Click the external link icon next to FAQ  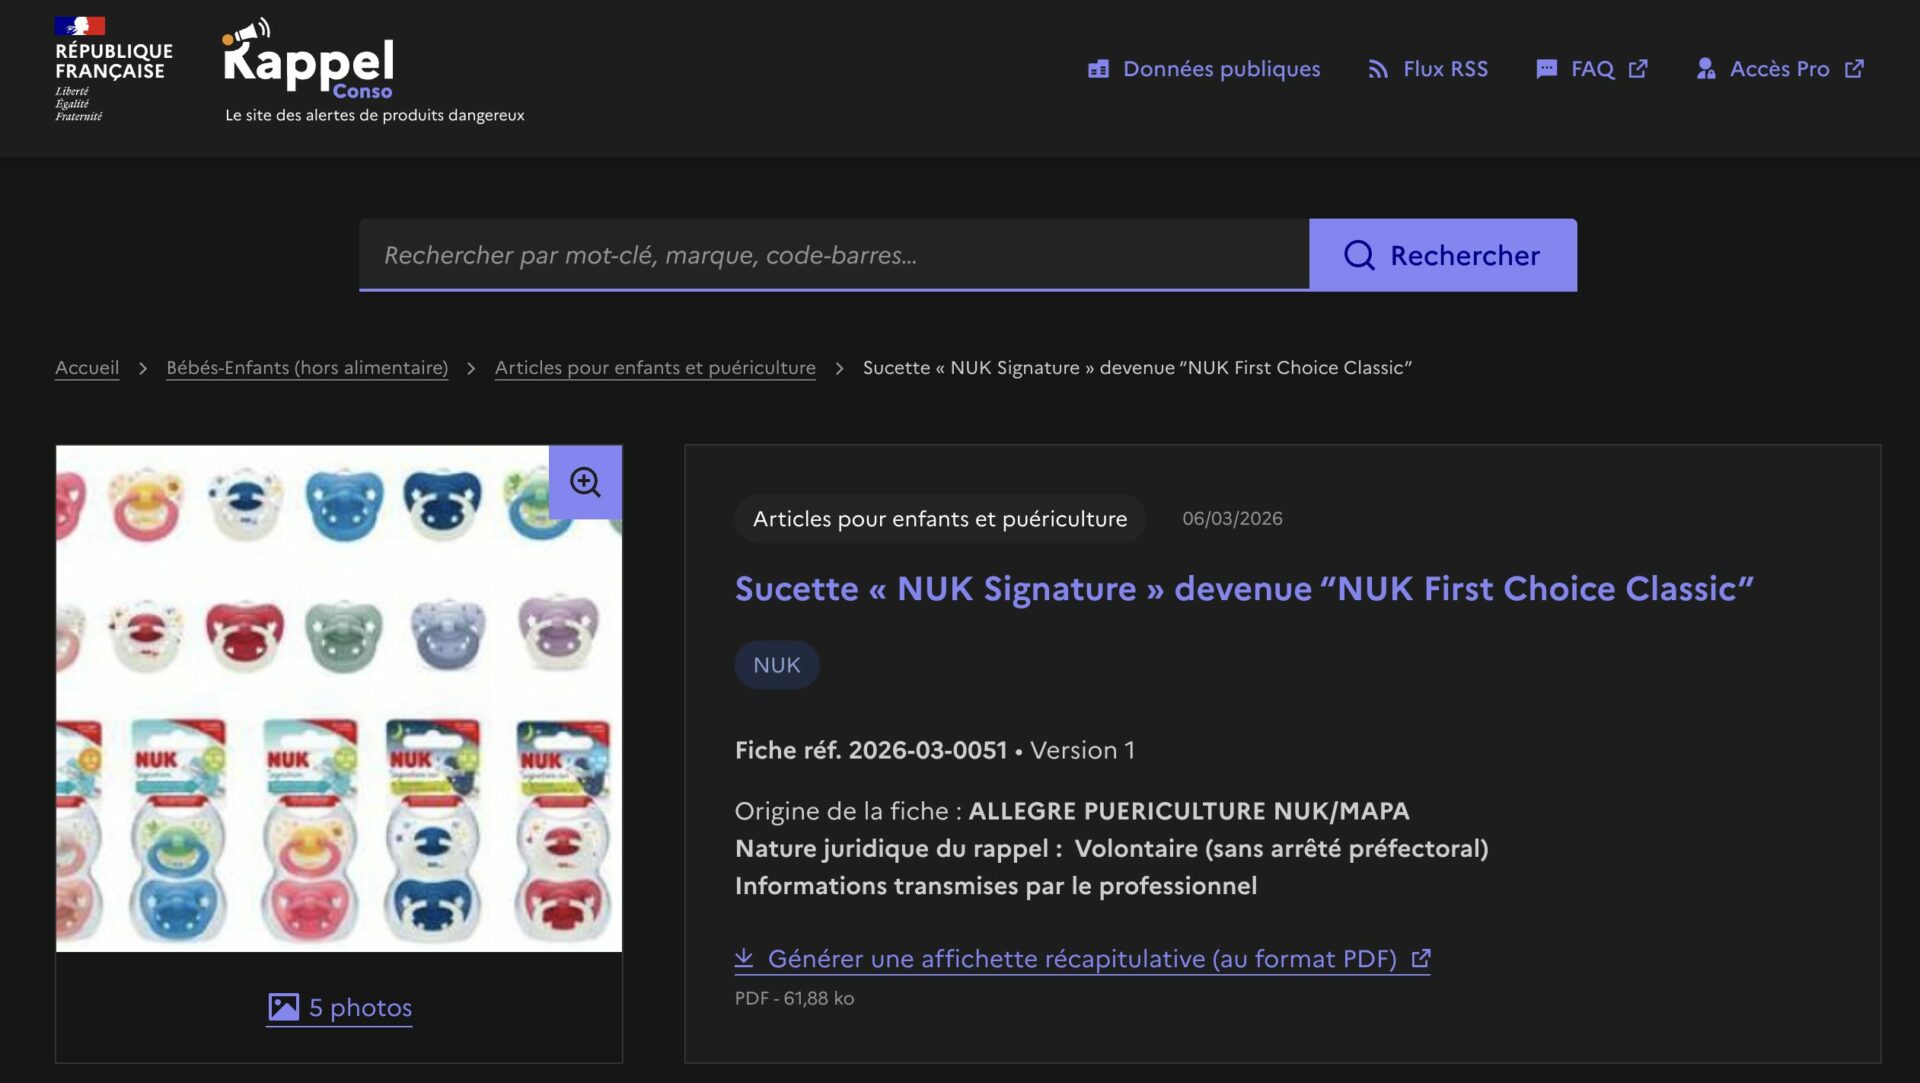click(1638, 68)
